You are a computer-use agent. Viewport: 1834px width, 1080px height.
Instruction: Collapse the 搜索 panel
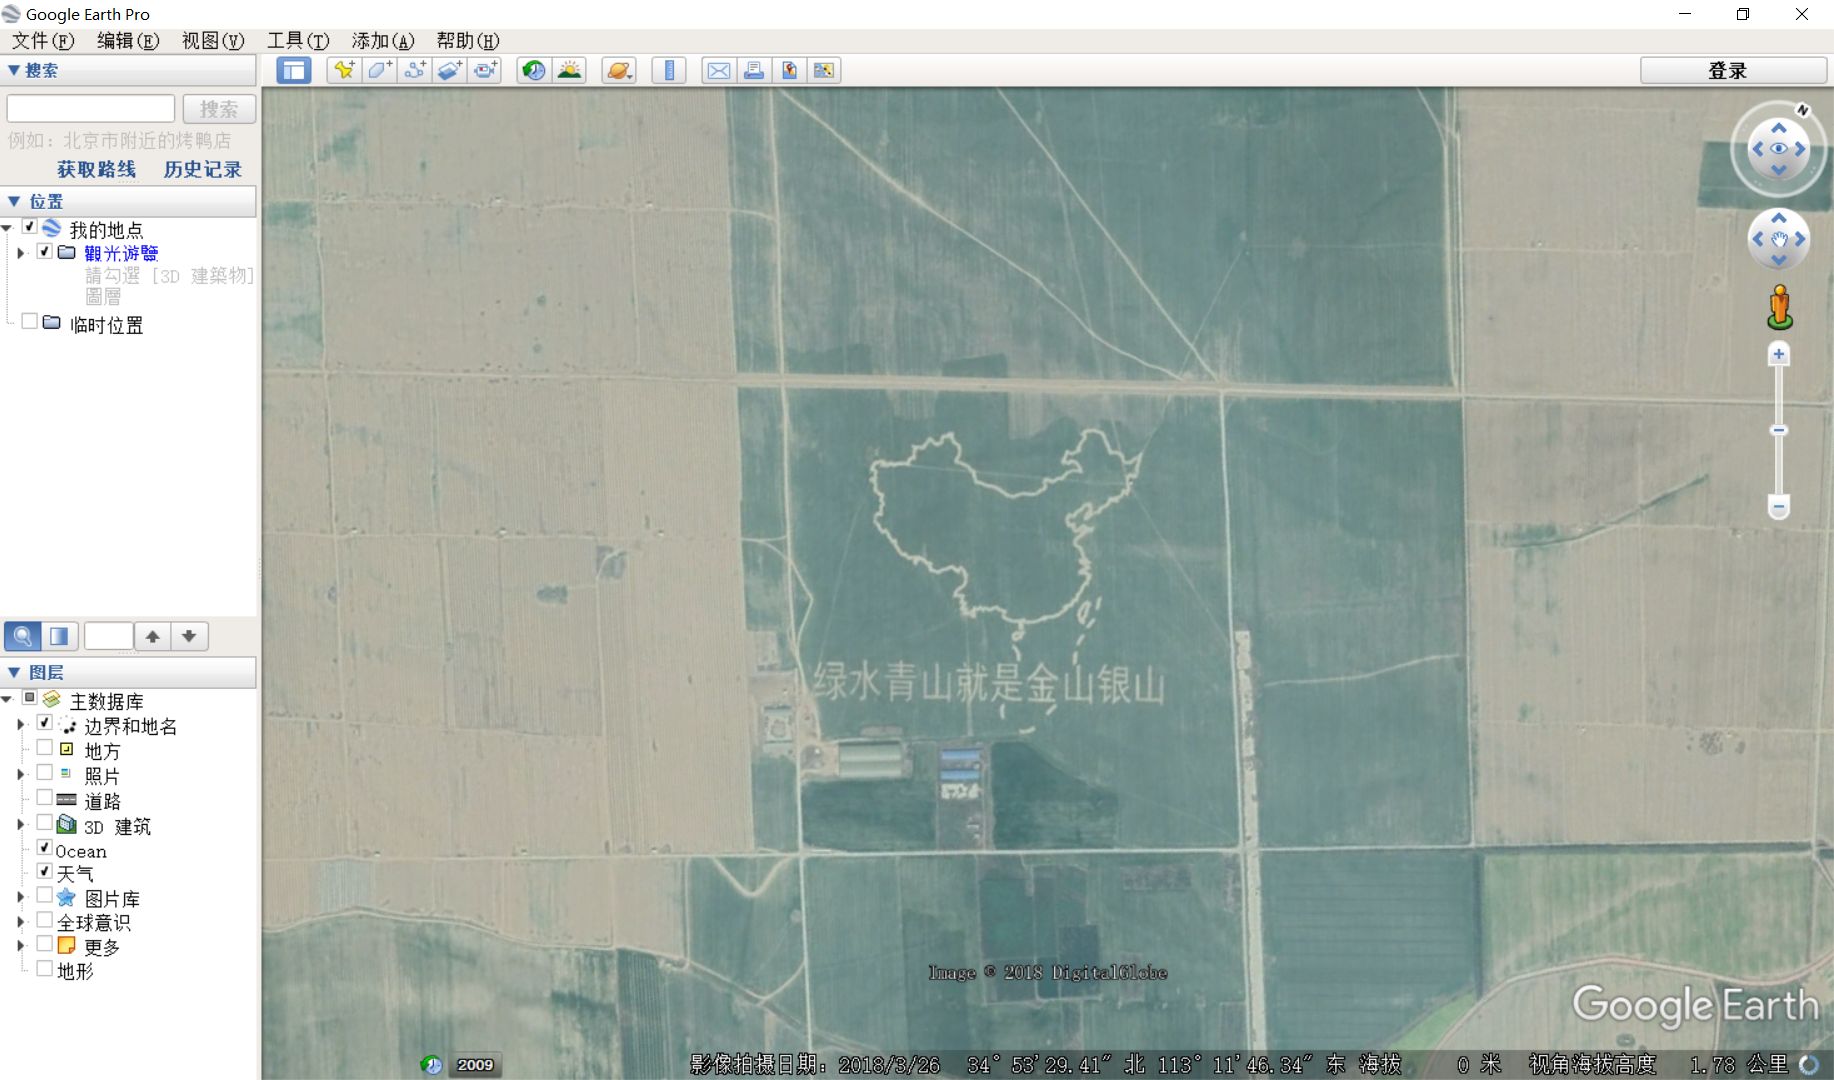14,70
